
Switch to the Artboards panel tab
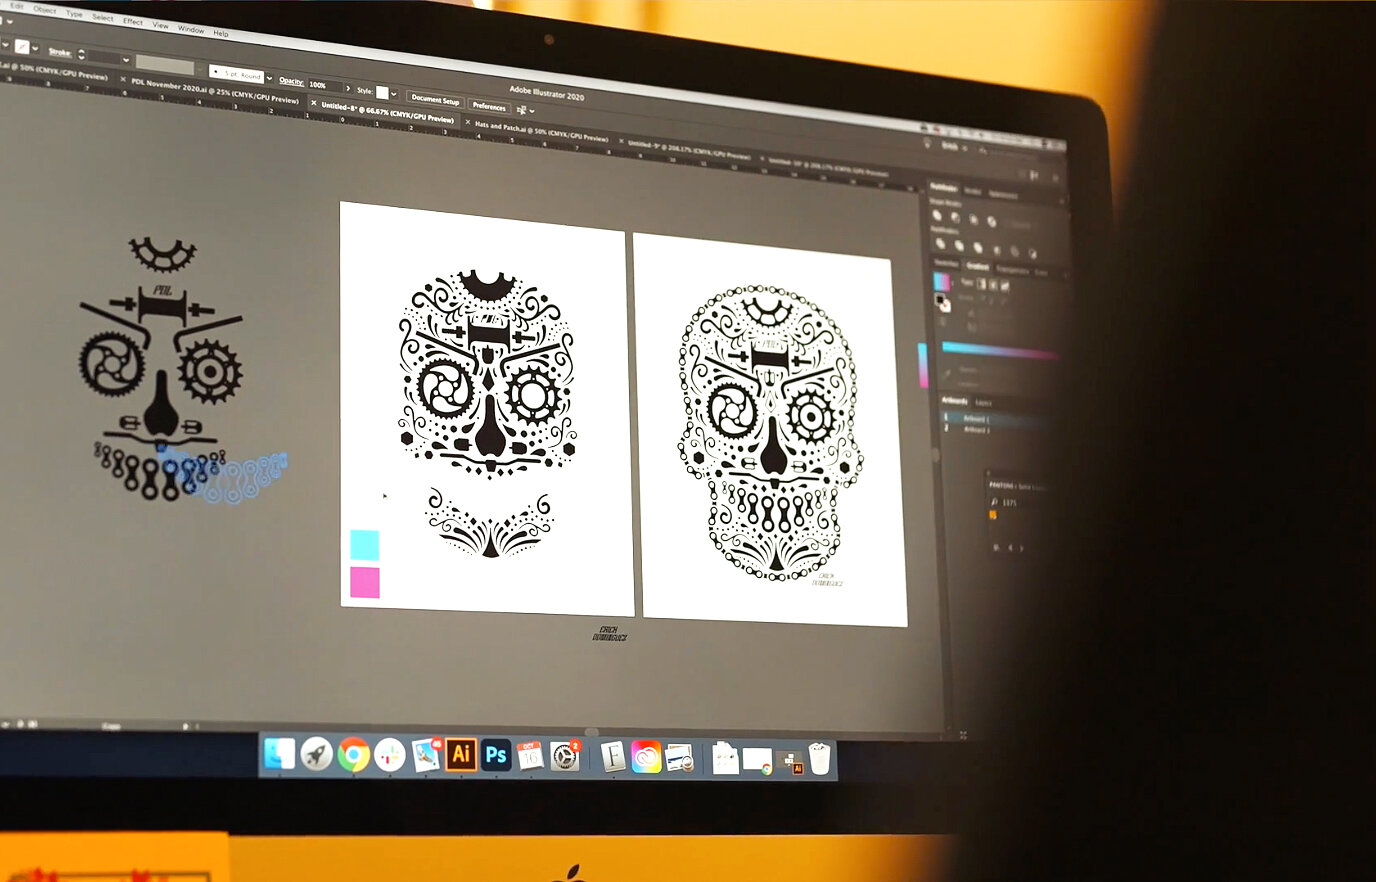point(955,401)
